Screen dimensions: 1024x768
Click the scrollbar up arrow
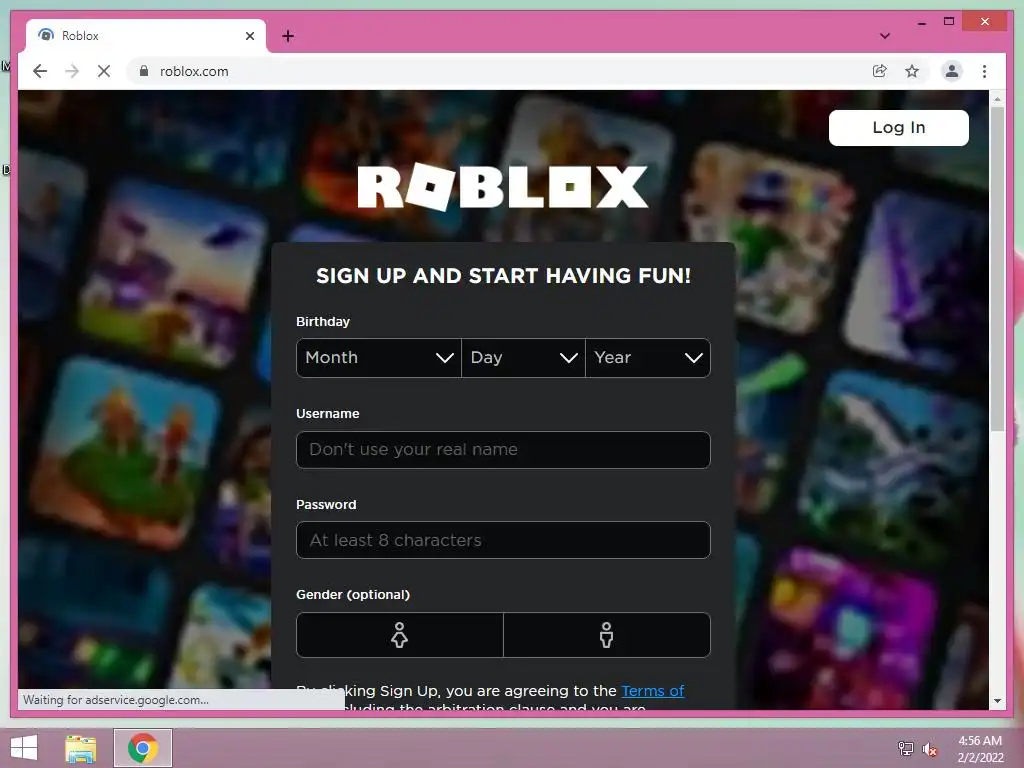(997, 99)
